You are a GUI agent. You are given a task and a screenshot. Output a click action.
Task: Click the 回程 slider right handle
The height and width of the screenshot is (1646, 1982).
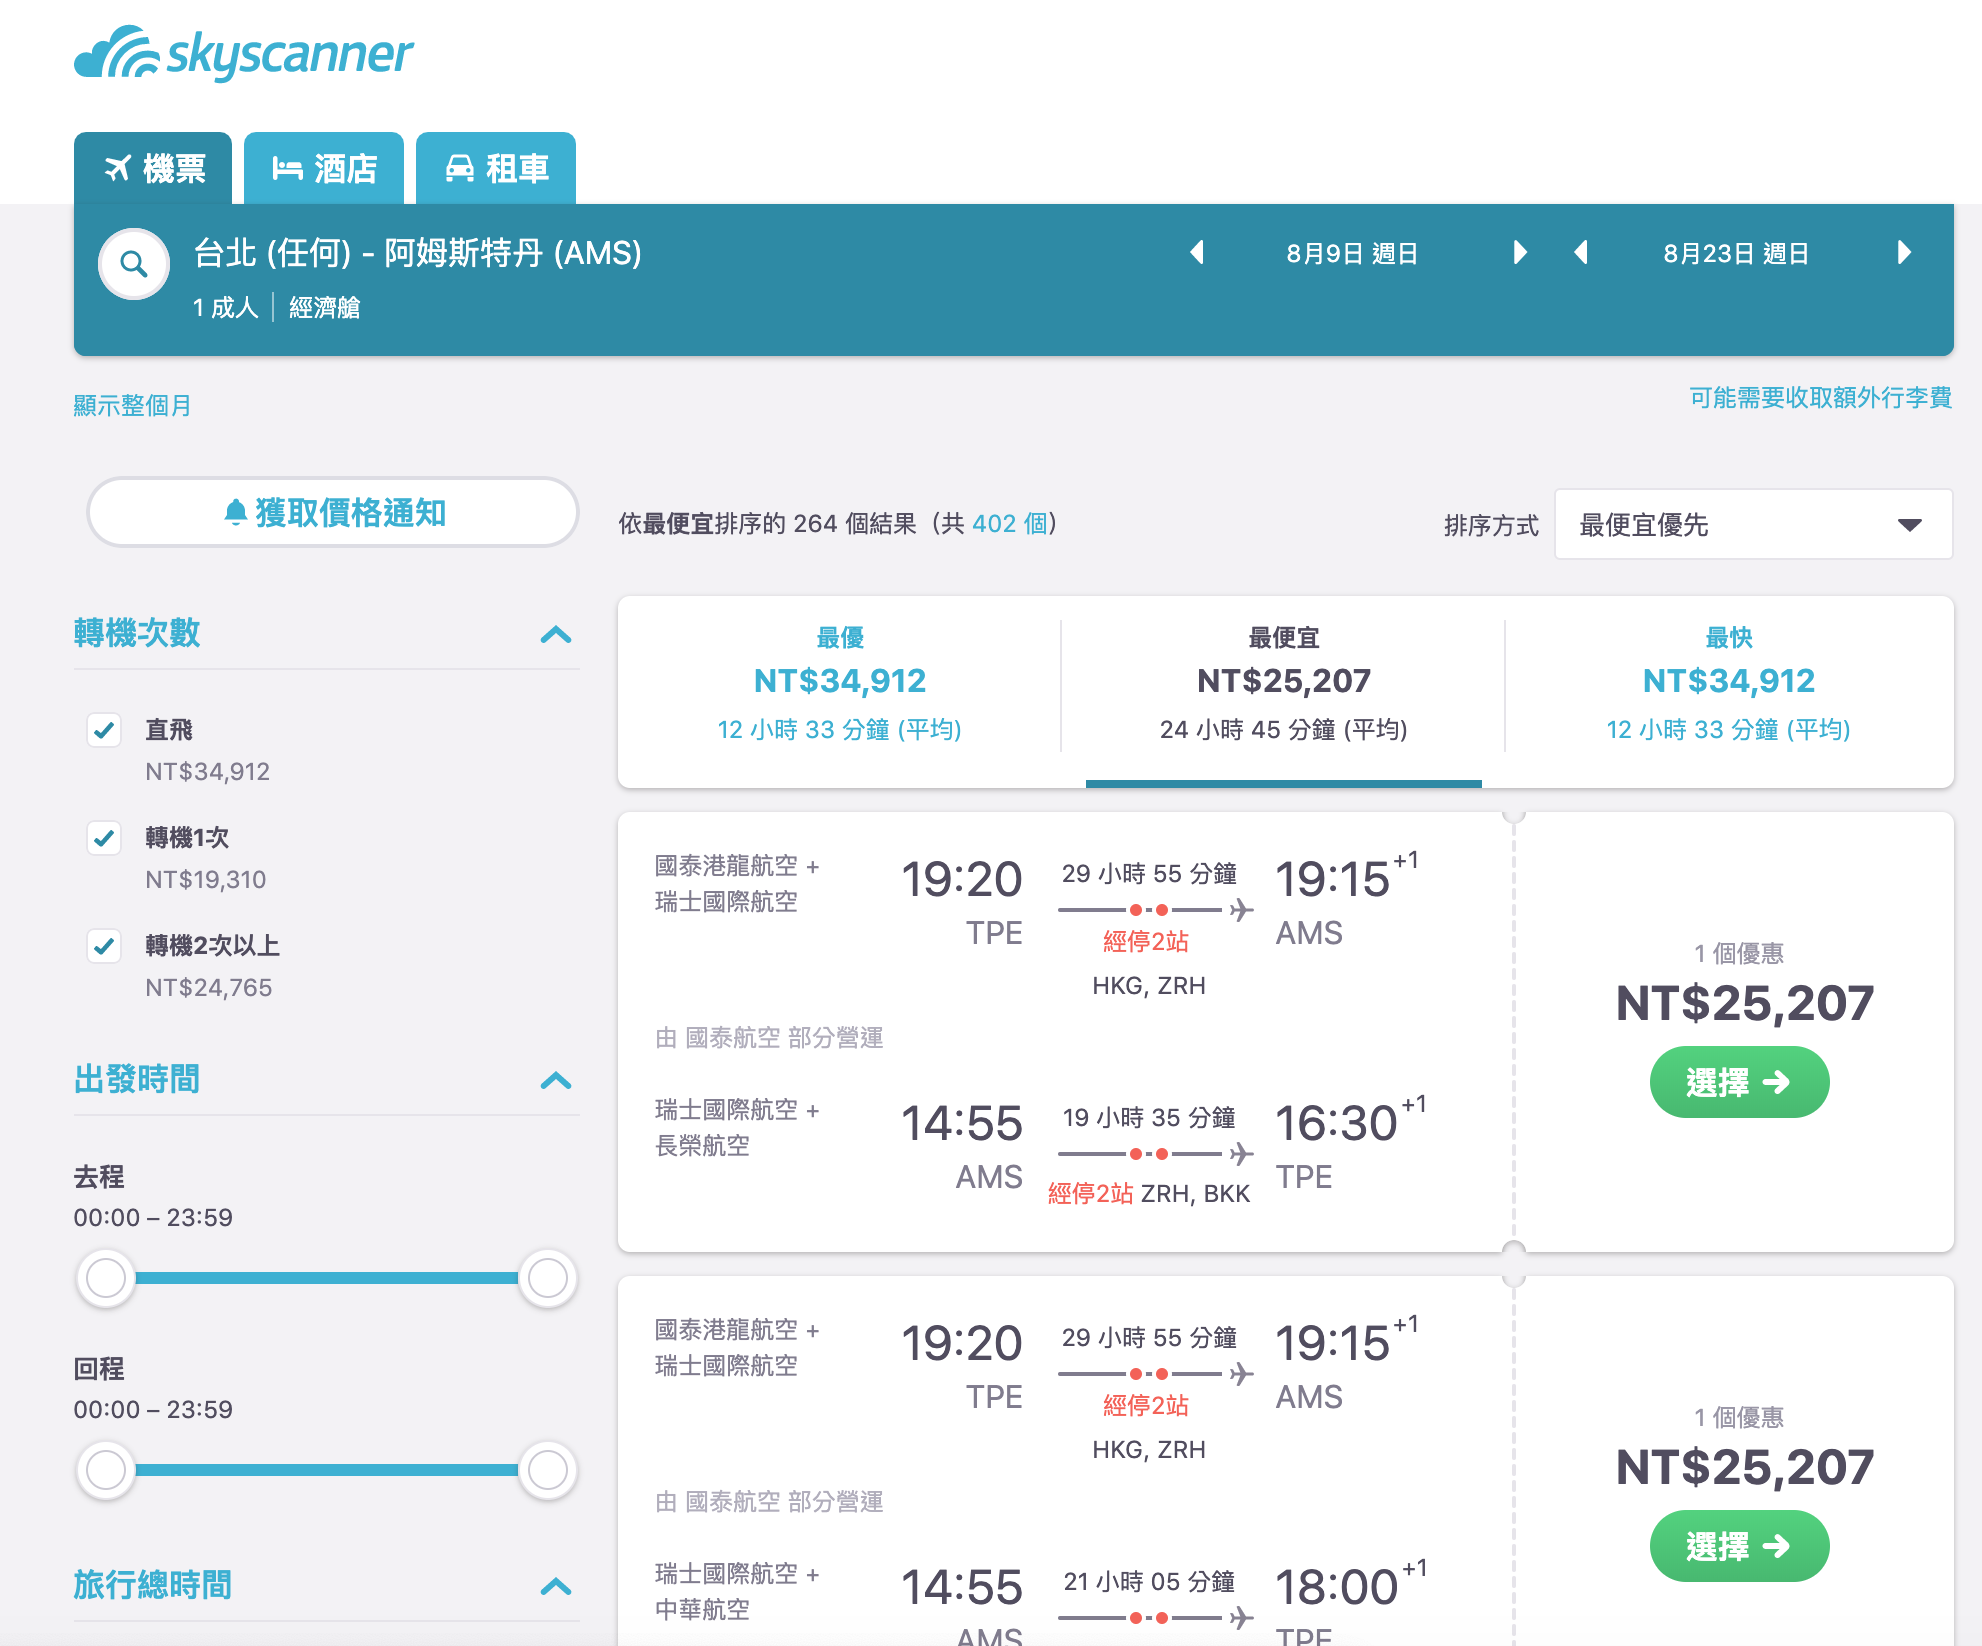point(548,1469)
